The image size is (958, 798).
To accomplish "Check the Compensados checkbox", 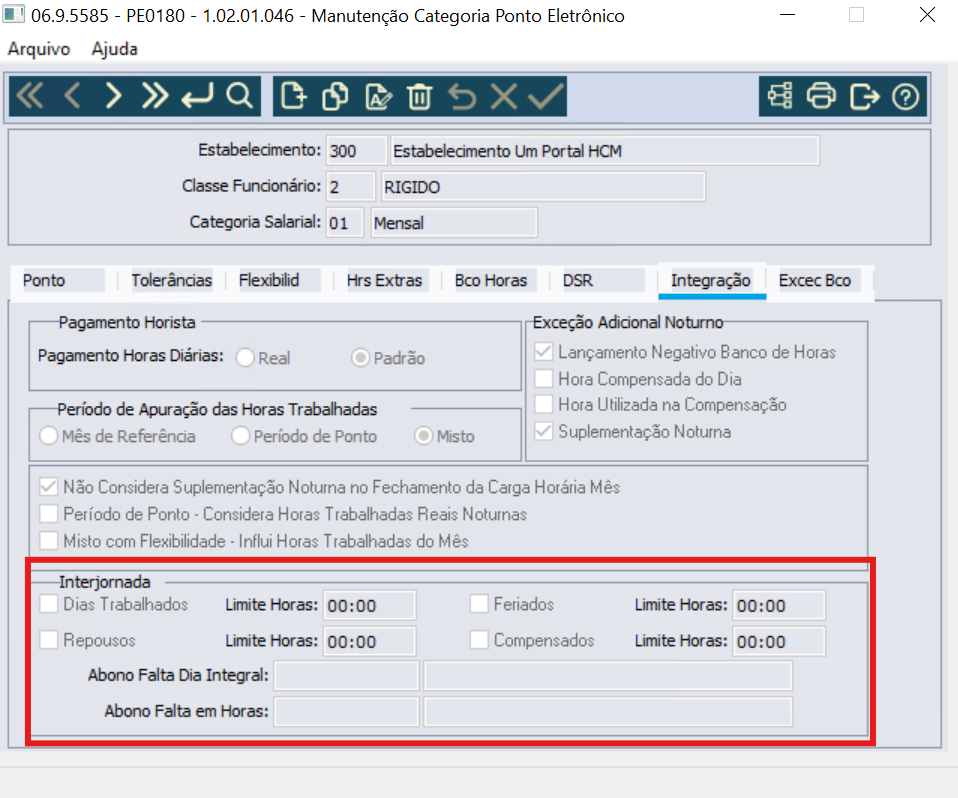I will point(479,640).
